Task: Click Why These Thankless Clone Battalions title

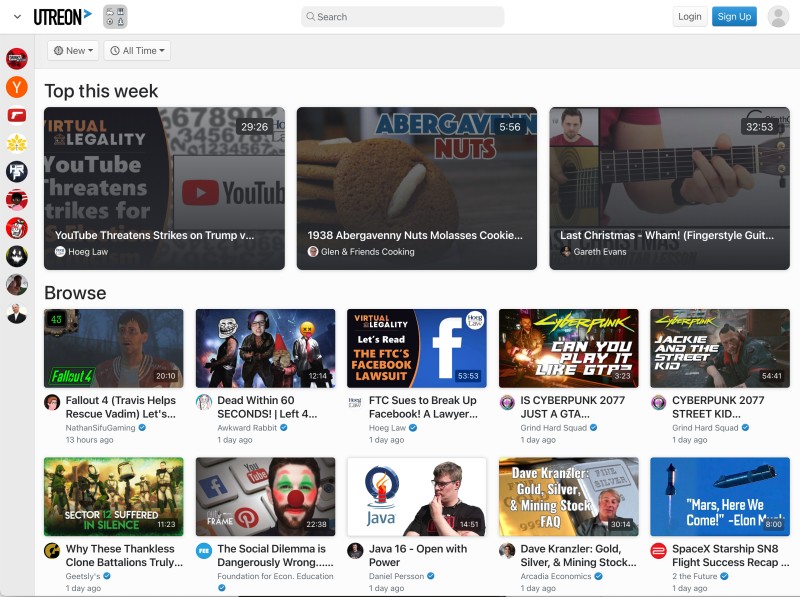Action: [x=124, y=555]
